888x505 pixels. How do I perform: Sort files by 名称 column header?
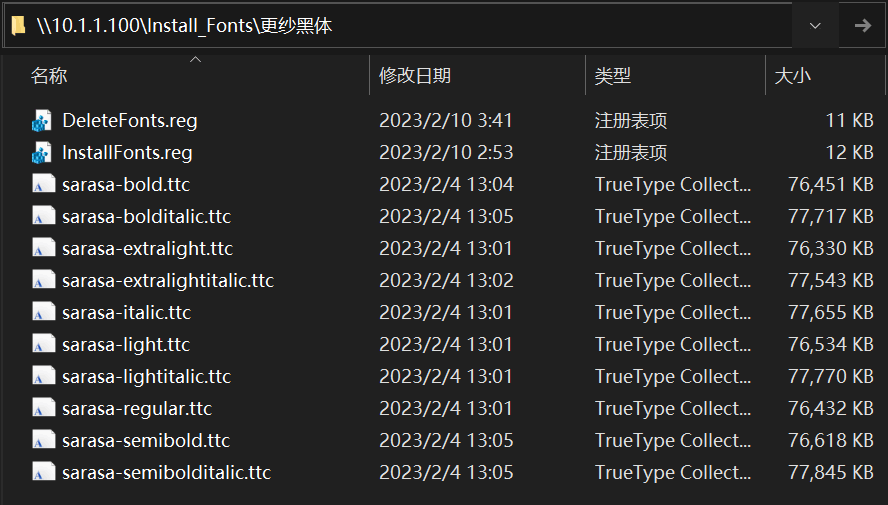point(50,76)
